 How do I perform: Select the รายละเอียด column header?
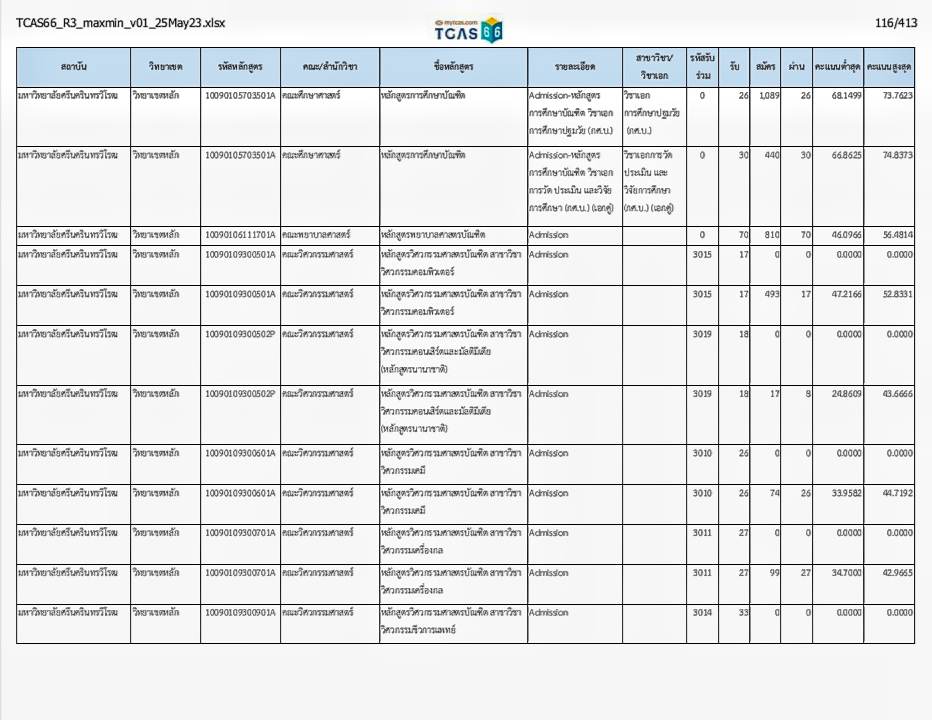(574, 66)
